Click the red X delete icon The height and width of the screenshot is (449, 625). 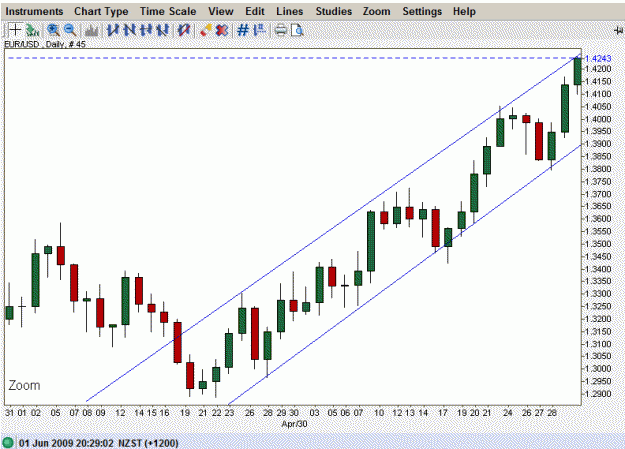222,30
